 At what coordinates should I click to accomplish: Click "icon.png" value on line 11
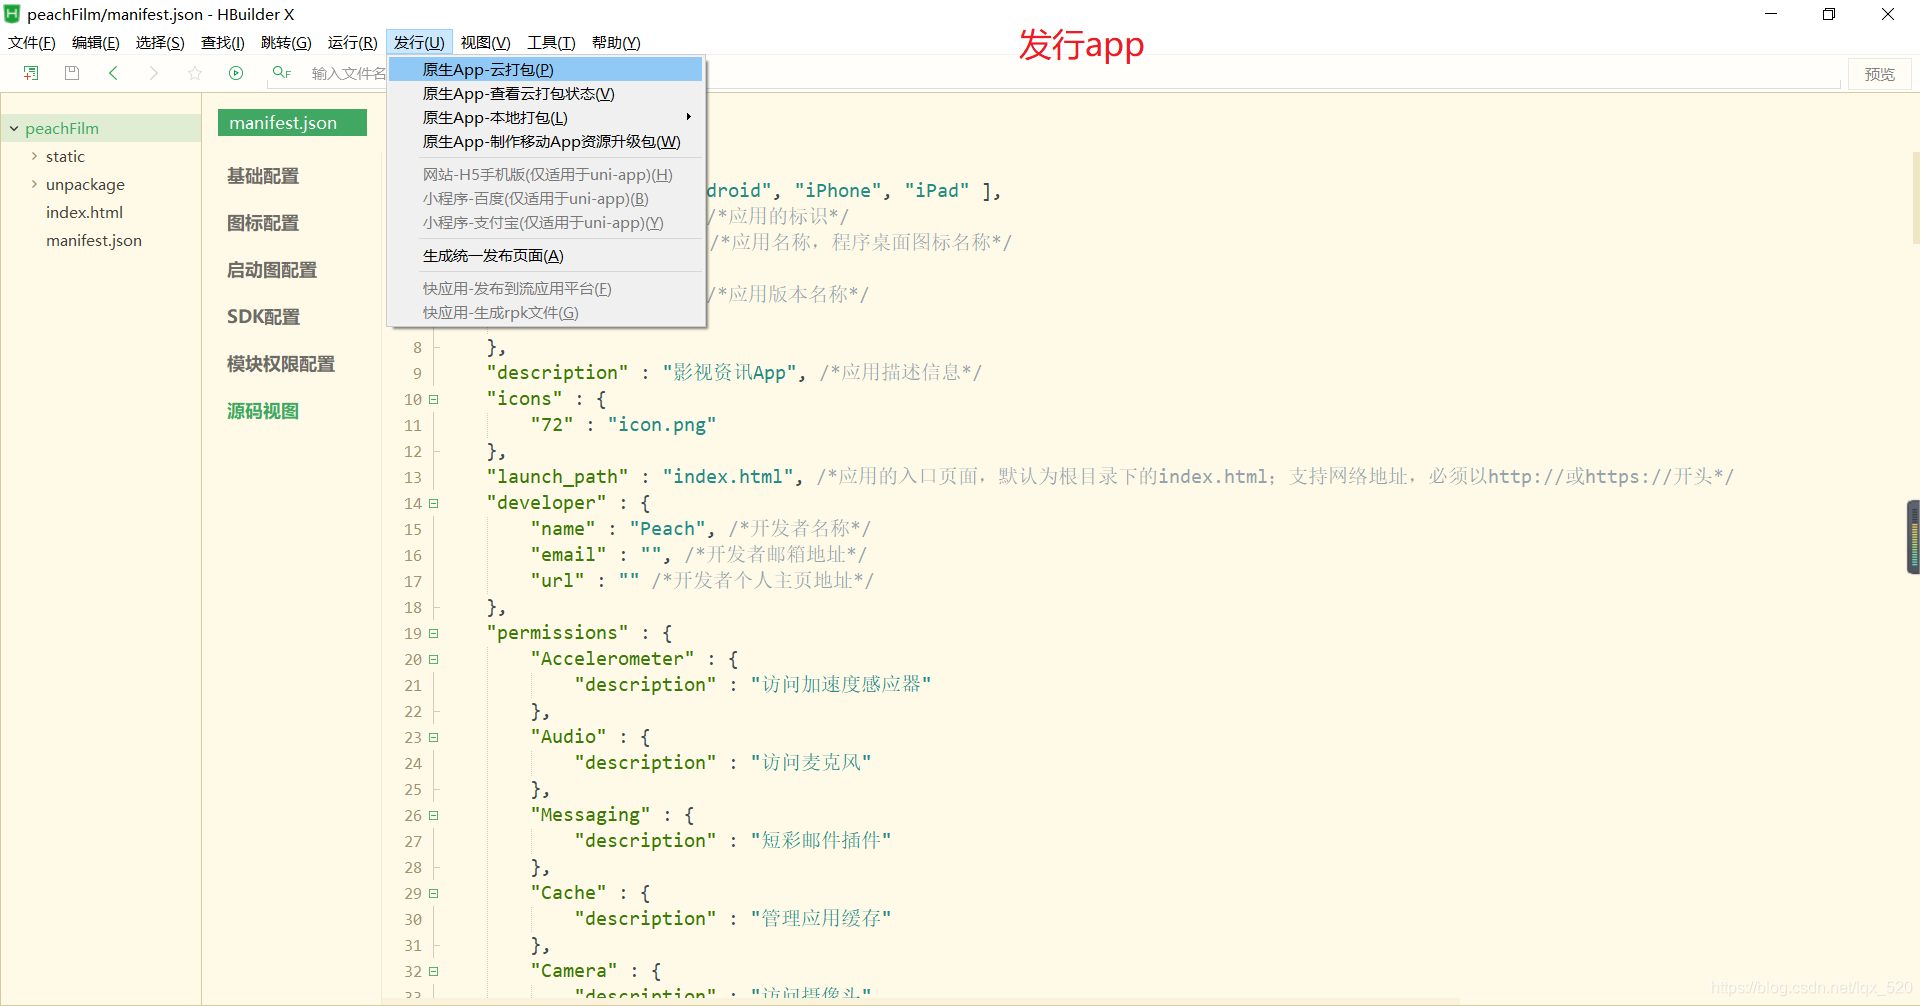[x=662, y=425]
